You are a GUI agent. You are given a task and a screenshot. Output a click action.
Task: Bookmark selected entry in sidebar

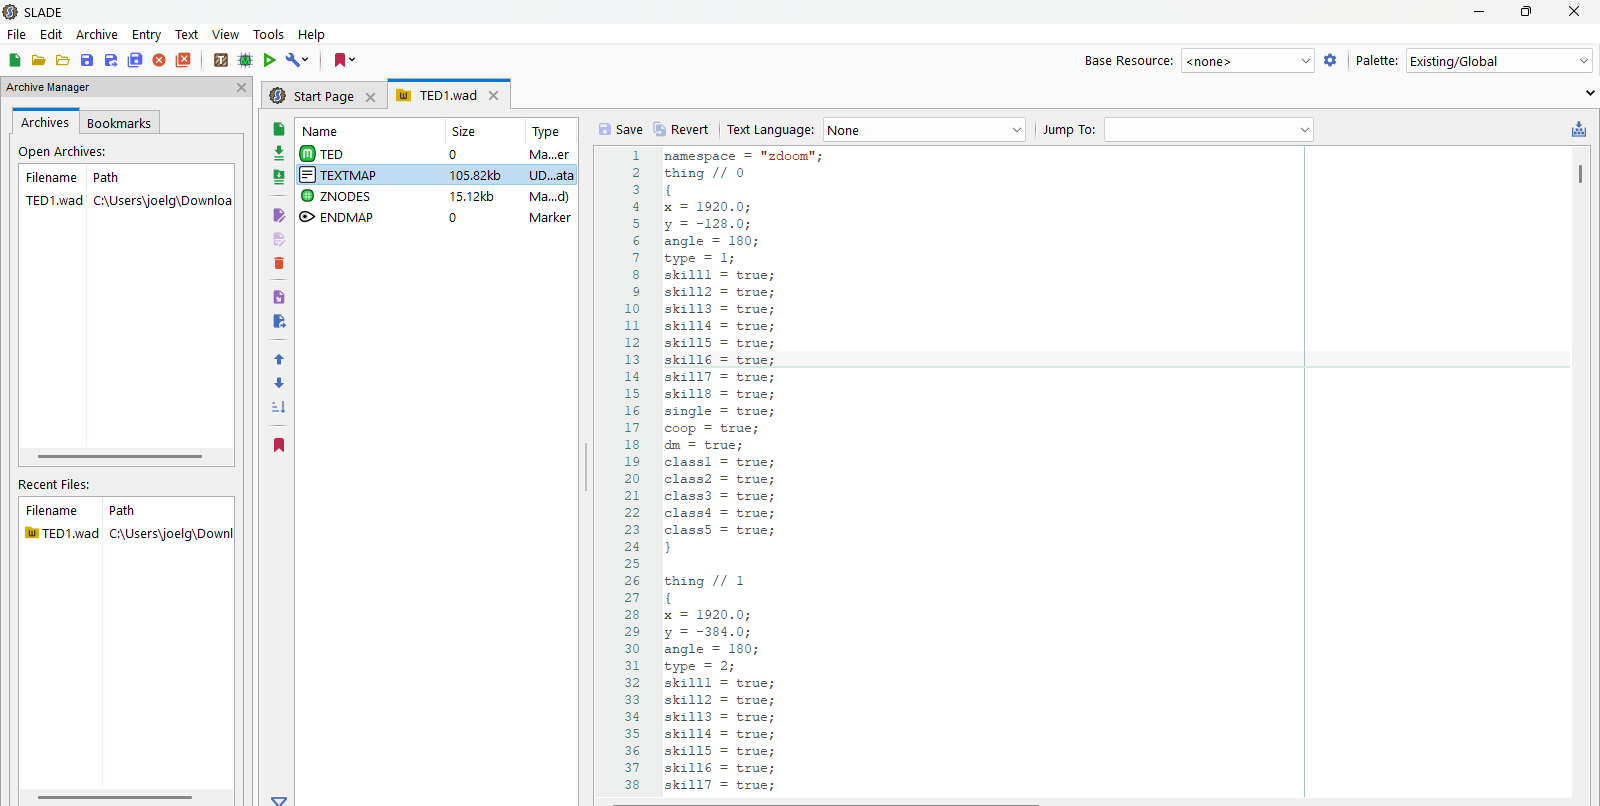click(279, 445)
